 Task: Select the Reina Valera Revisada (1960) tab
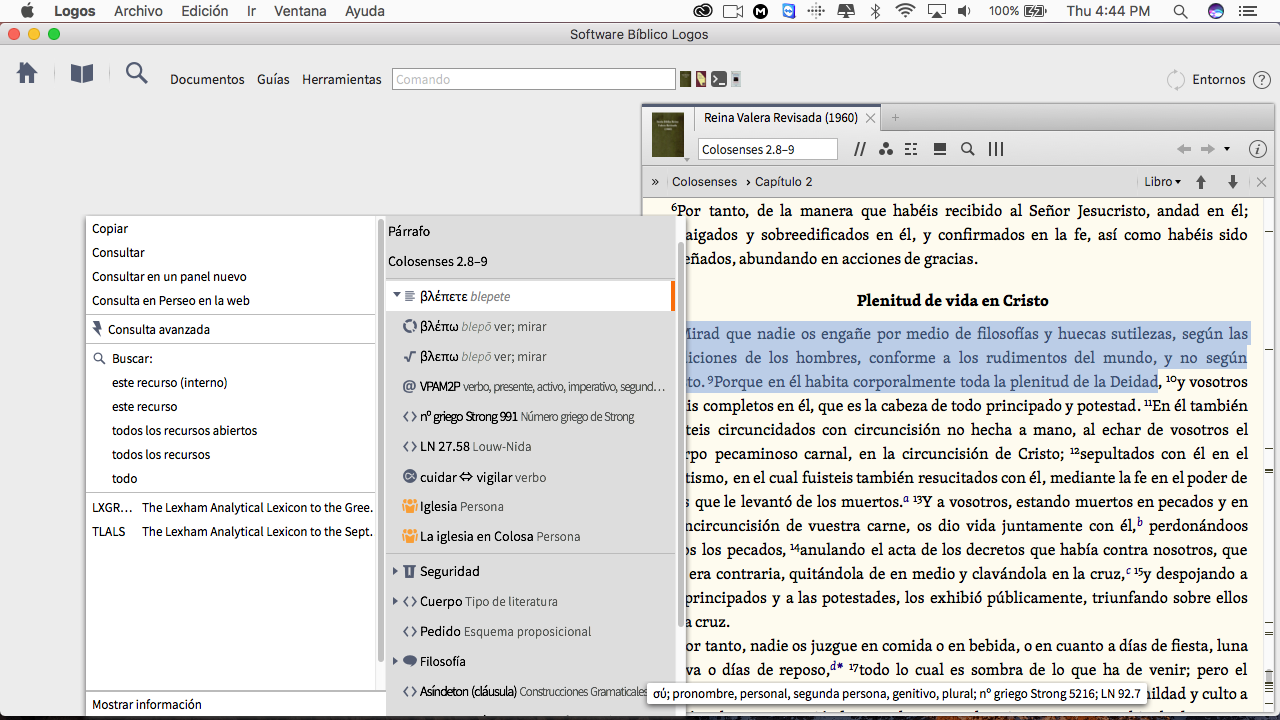pyautogui.click(x=781, y=117)
